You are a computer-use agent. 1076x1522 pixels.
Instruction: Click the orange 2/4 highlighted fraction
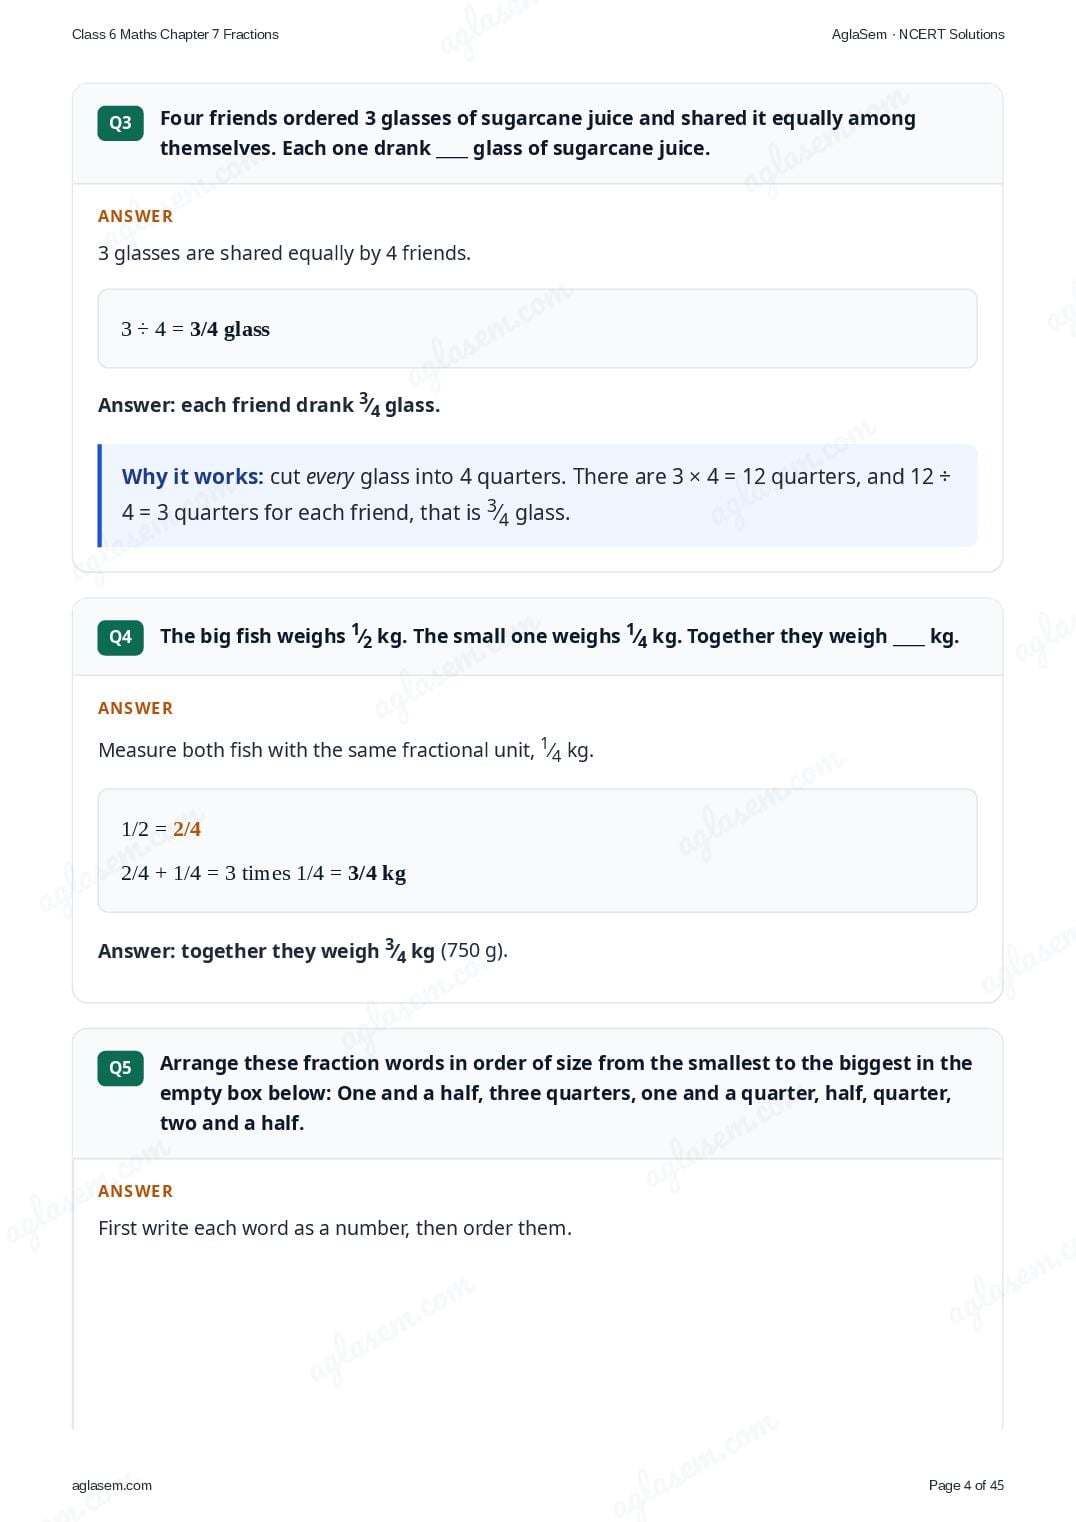tap(187, 829)
